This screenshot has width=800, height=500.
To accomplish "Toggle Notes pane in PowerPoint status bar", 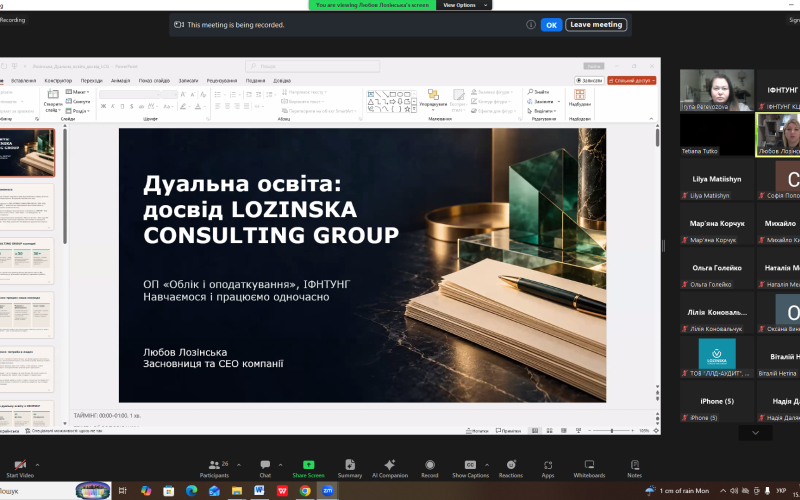I will tap(478, 431).
